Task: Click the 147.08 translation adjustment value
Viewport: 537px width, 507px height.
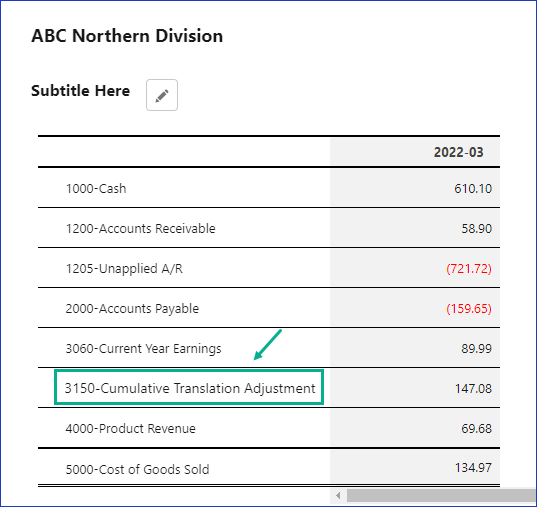Action: click(x=473, y=389)
